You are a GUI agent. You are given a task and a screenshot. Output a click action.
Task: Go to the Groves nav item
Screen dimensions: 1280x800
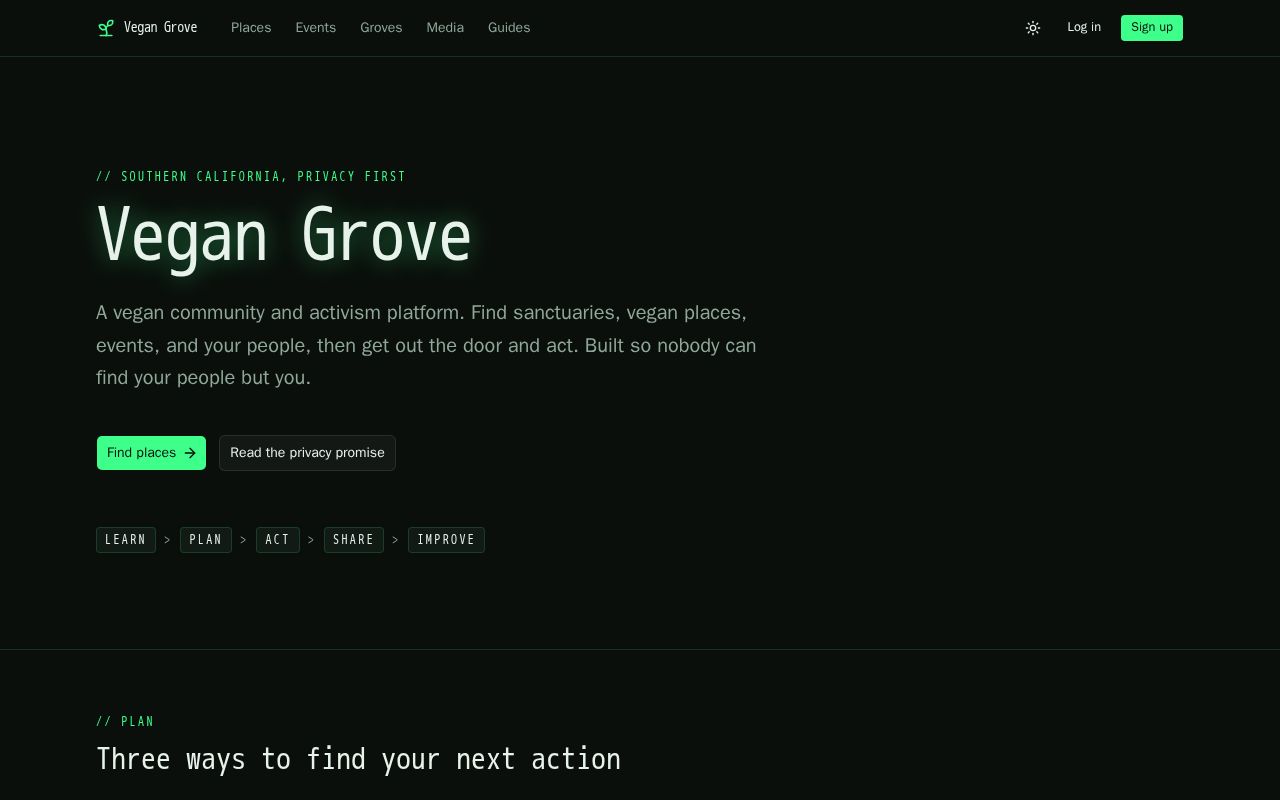(x=381, y=28)
